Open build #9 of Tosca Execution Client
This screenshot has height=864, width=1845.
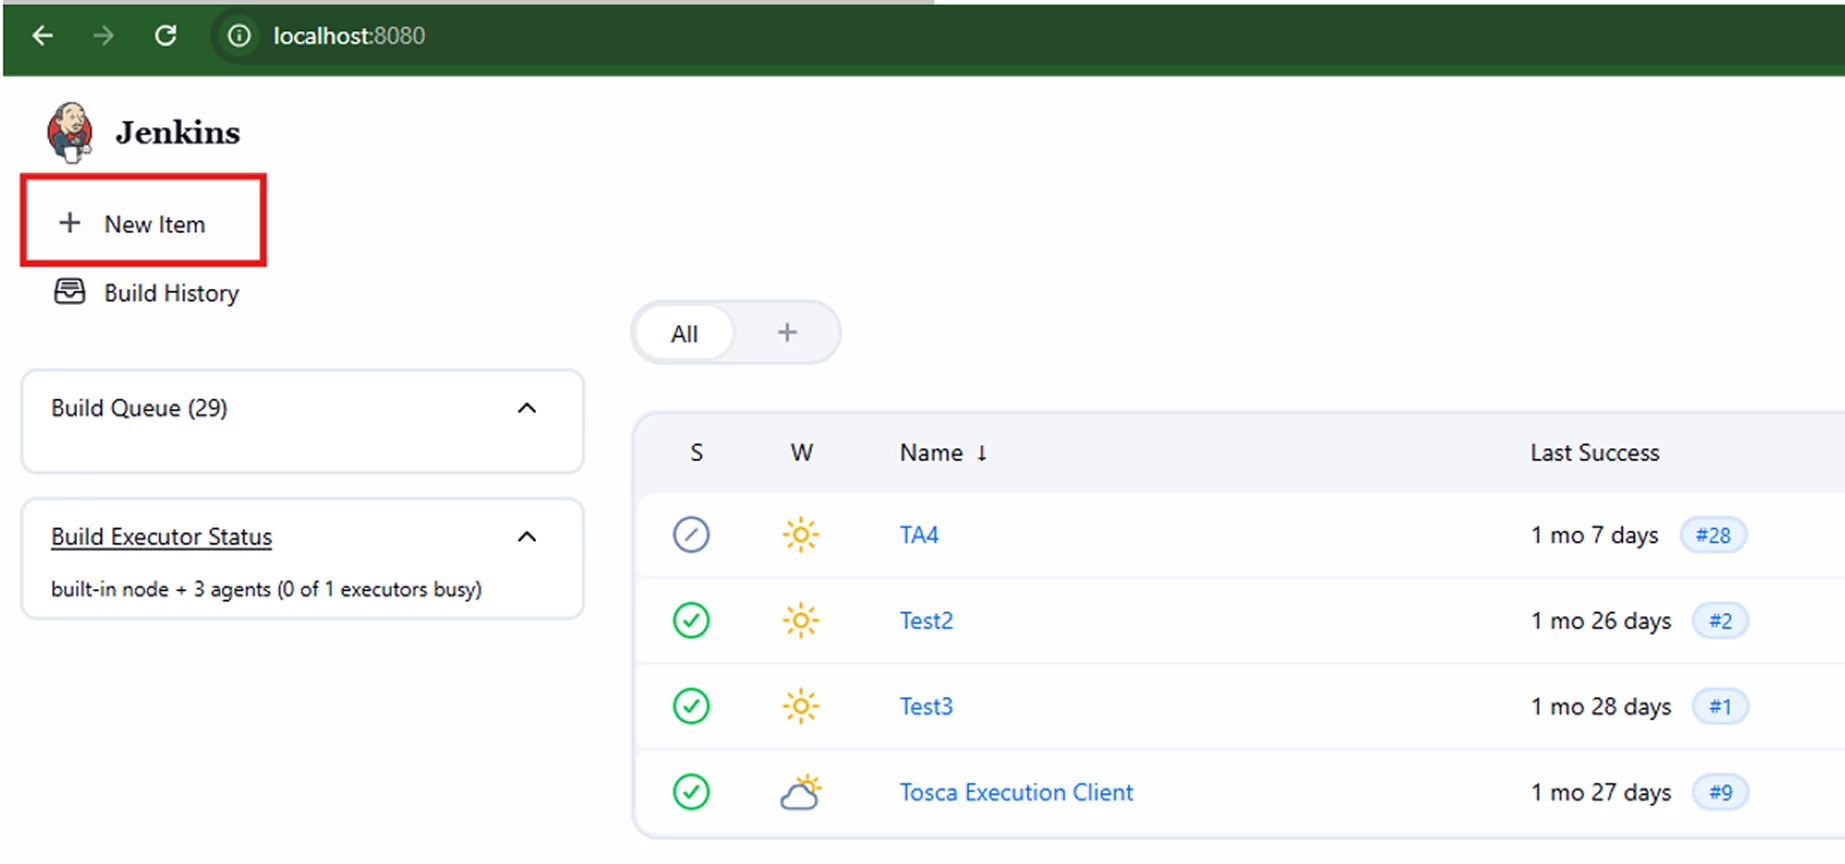[1720, 792]
